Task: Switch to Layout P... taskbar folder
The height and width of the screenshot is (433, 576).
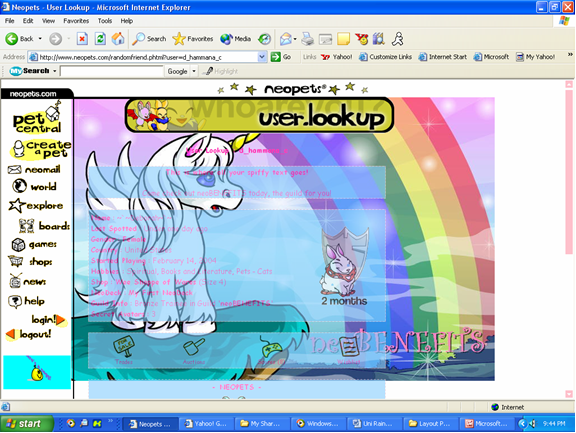Action: click(x=431, y=423)
